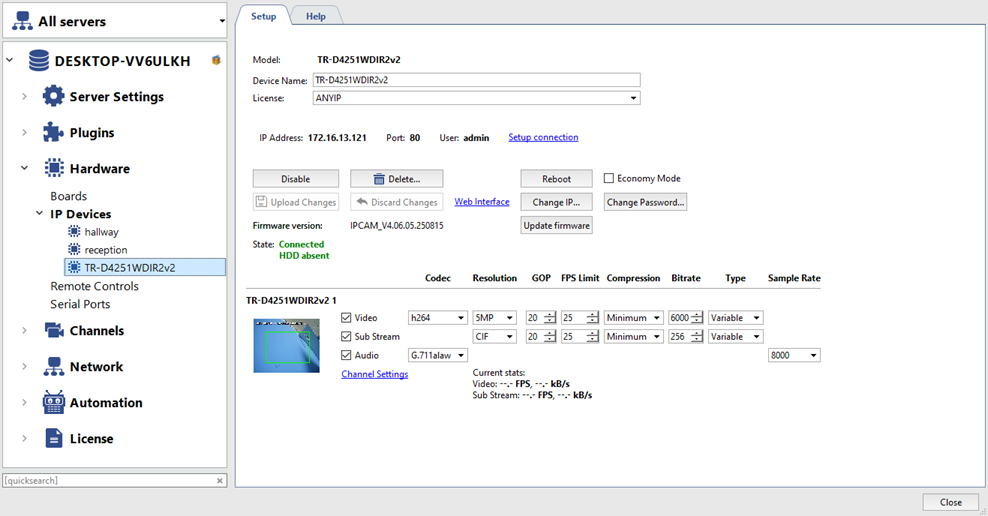
Task: Click the Server Settings gear icon
Action: [x=53, y=97]
